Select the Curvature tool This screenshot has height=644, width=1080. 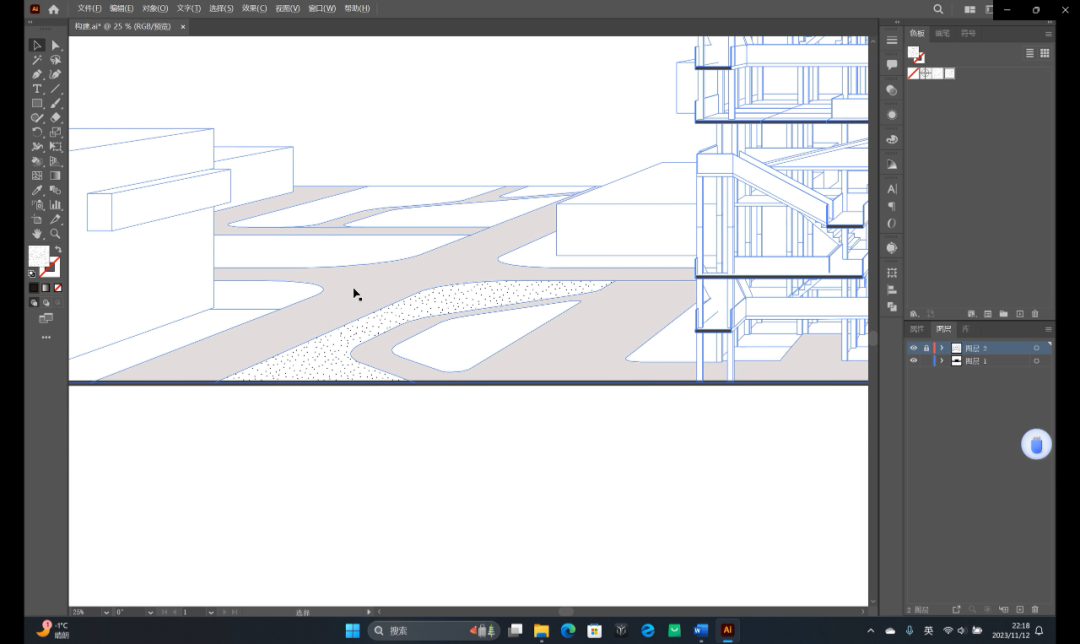pyautogui.click(x=56, y=74)
